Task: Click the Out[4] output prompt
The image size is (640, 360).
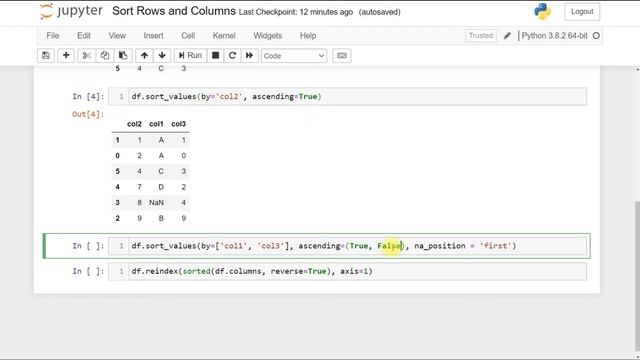Action: (88, 114)
